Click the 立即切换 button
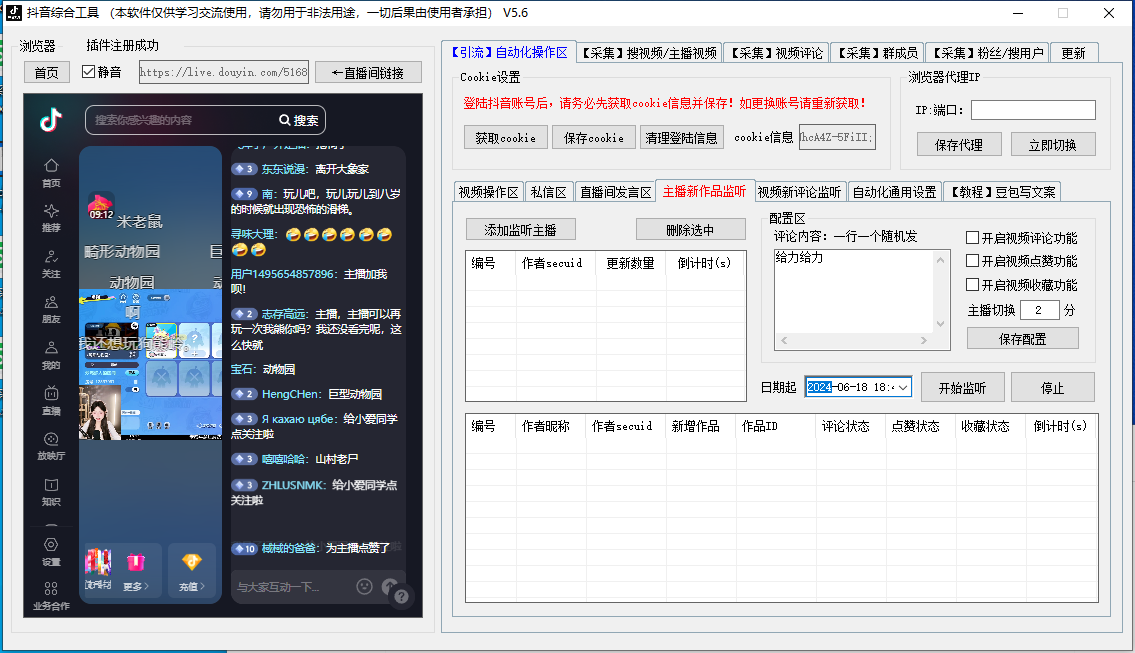 1052,144
